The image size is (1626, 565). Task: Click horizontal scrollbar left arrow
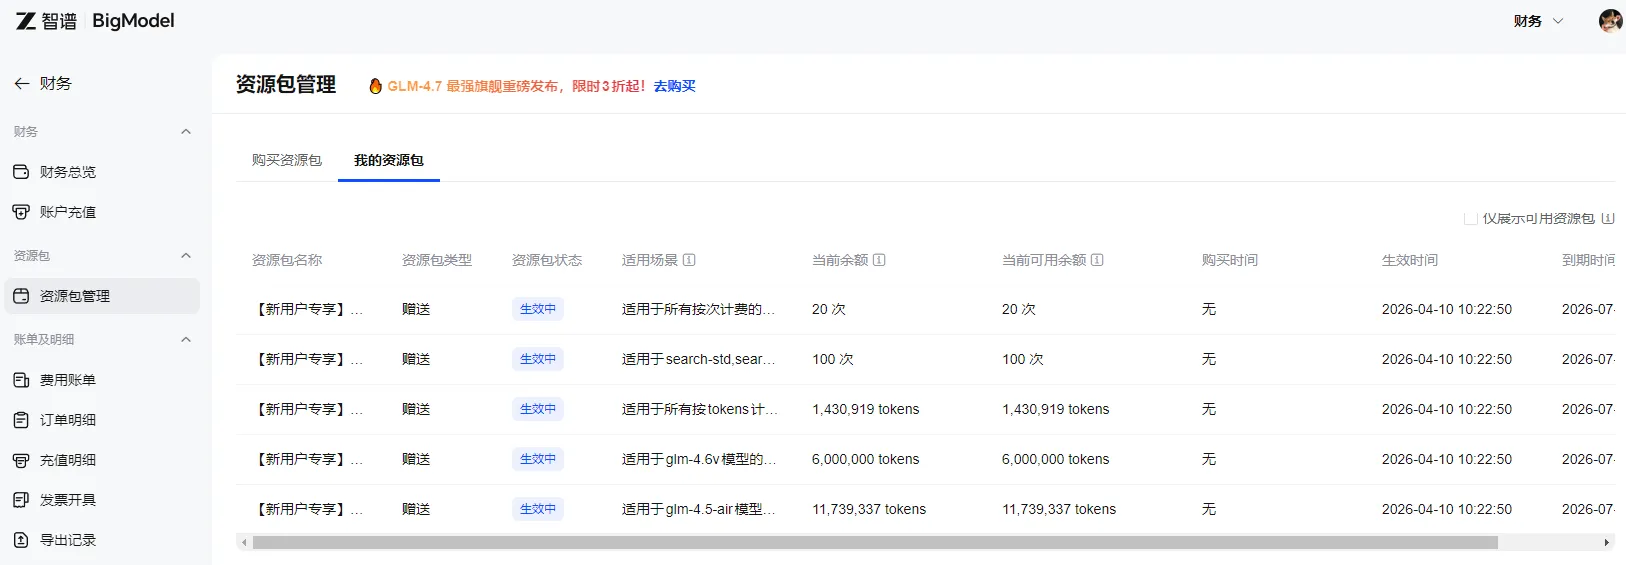(x=244, y=543)
